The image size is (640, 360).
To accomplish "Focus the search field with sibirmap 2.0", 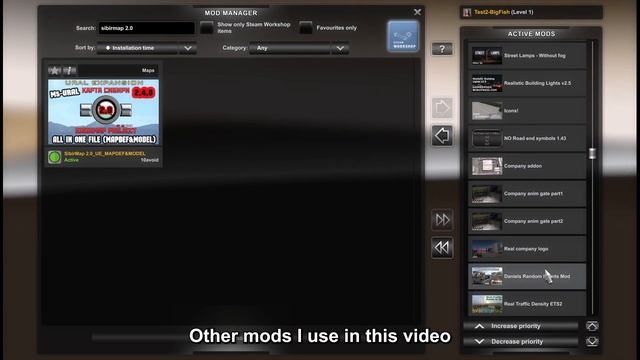I will (146, 28).
